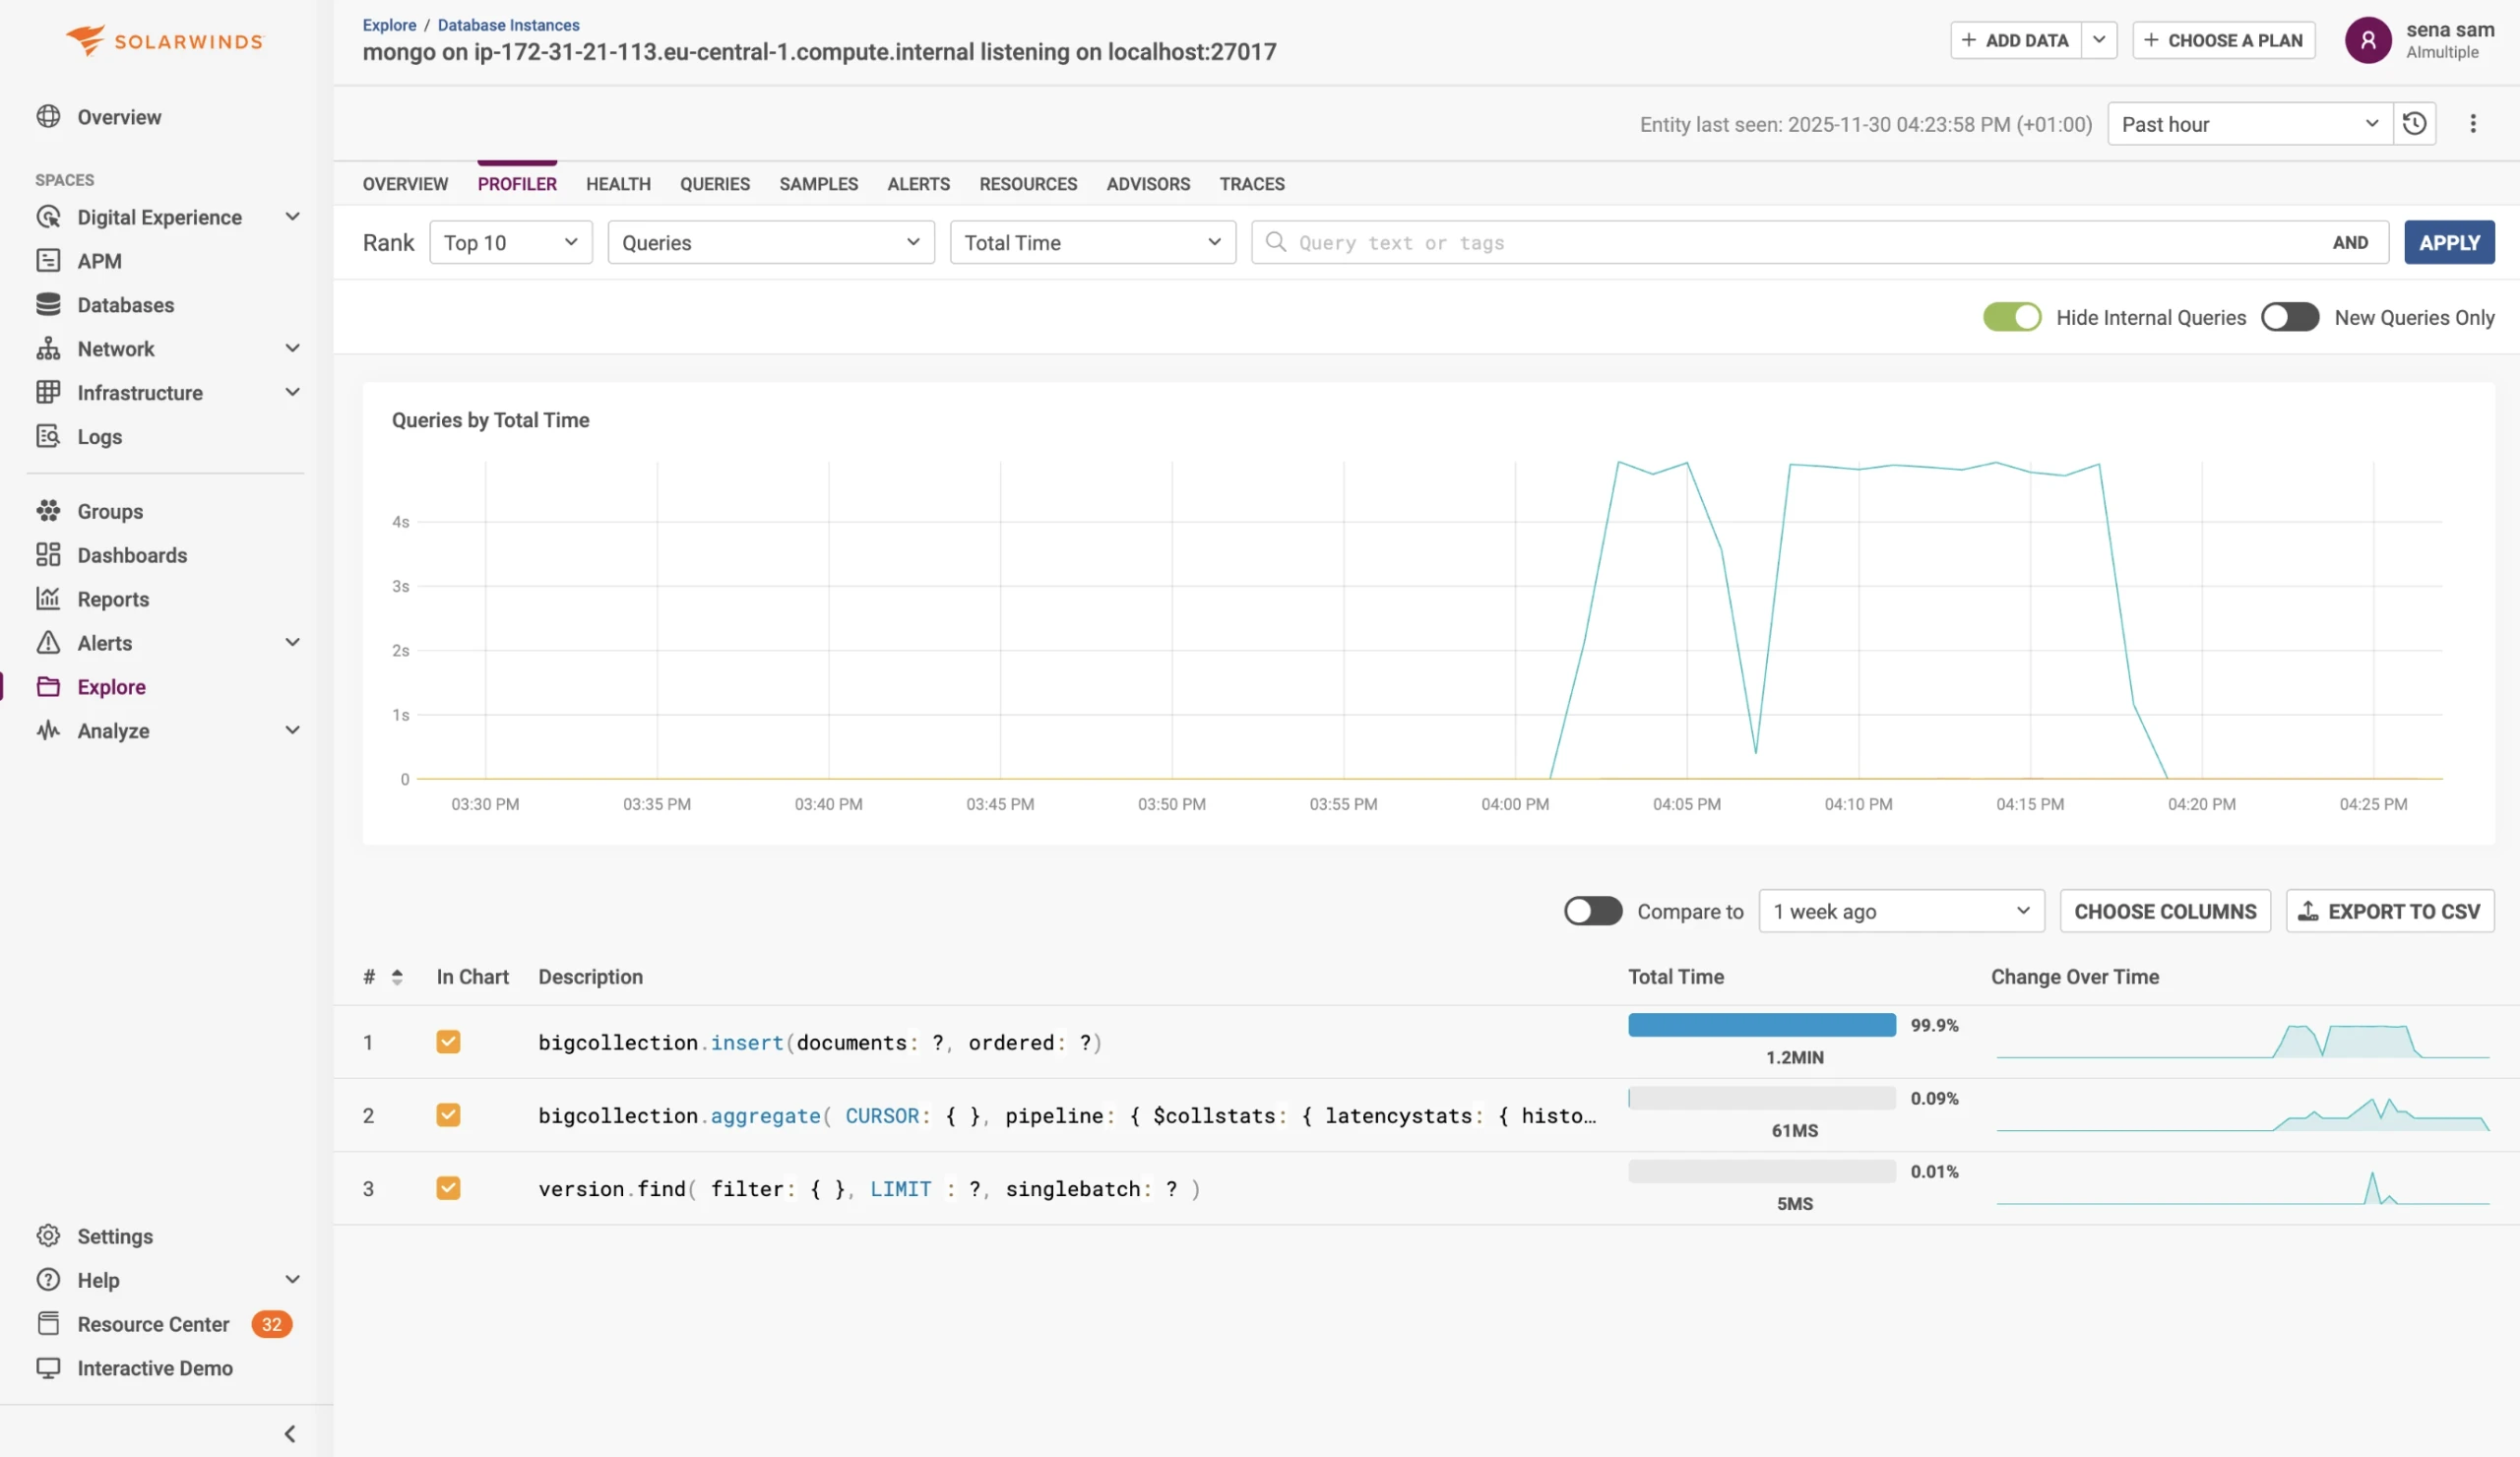Open the Database Instances breadcrumb link

click(508, 25)
